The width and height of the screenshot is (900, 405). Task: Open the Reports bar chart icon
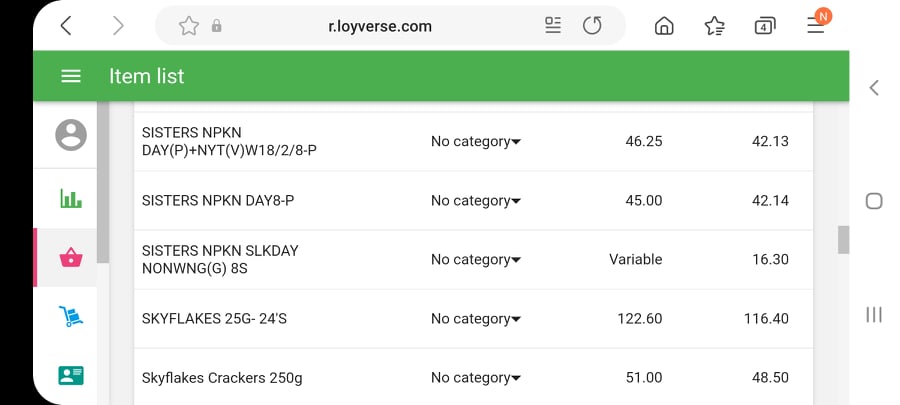[70, 198]
